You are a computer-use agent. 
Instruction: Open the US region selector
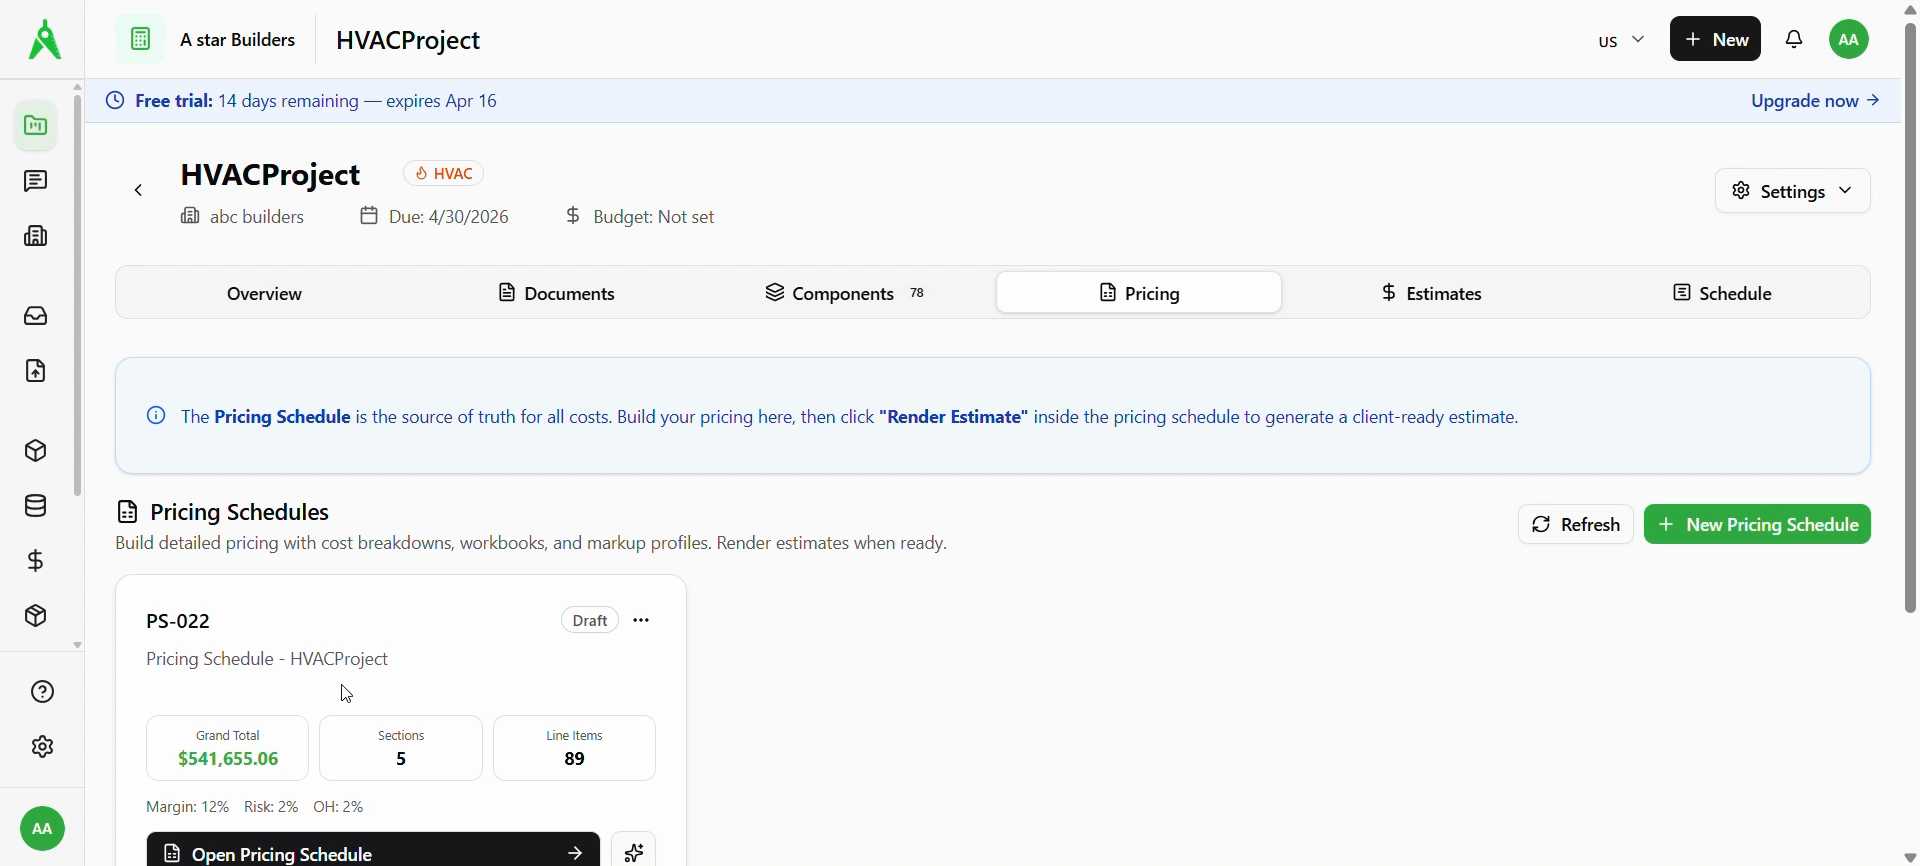[1620, 41]
